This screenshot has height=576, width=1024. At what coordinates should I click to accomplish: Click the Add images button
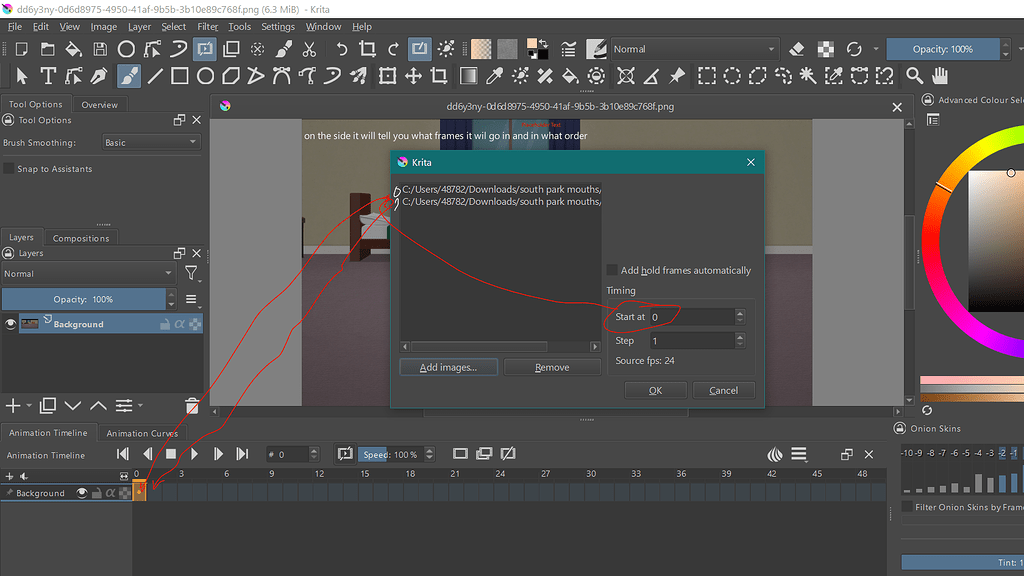click(x=448, y=367)
